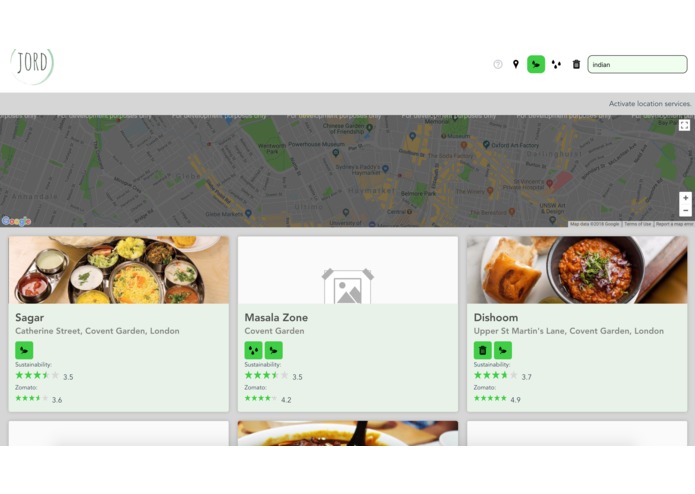Click 'Activate location services.' link

[649, 104]
